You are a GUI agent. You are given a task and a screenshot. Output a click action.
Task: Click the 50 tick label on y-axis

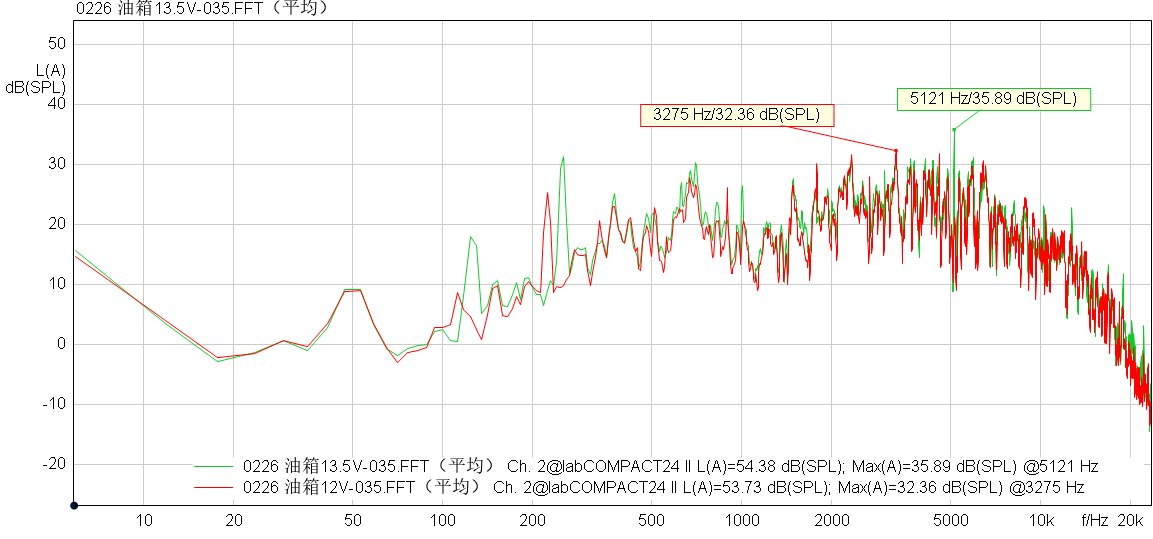[x=56, y=44]
